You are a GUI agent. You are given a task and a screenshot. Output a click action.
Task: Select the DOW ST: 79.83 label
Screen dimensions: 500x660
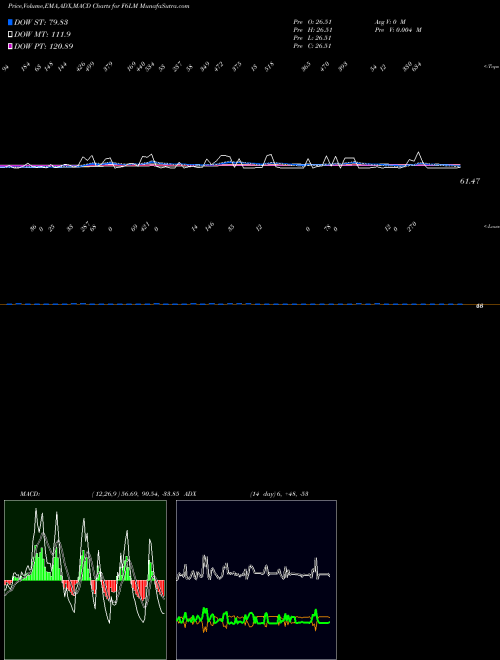click(x=41, y=22)
